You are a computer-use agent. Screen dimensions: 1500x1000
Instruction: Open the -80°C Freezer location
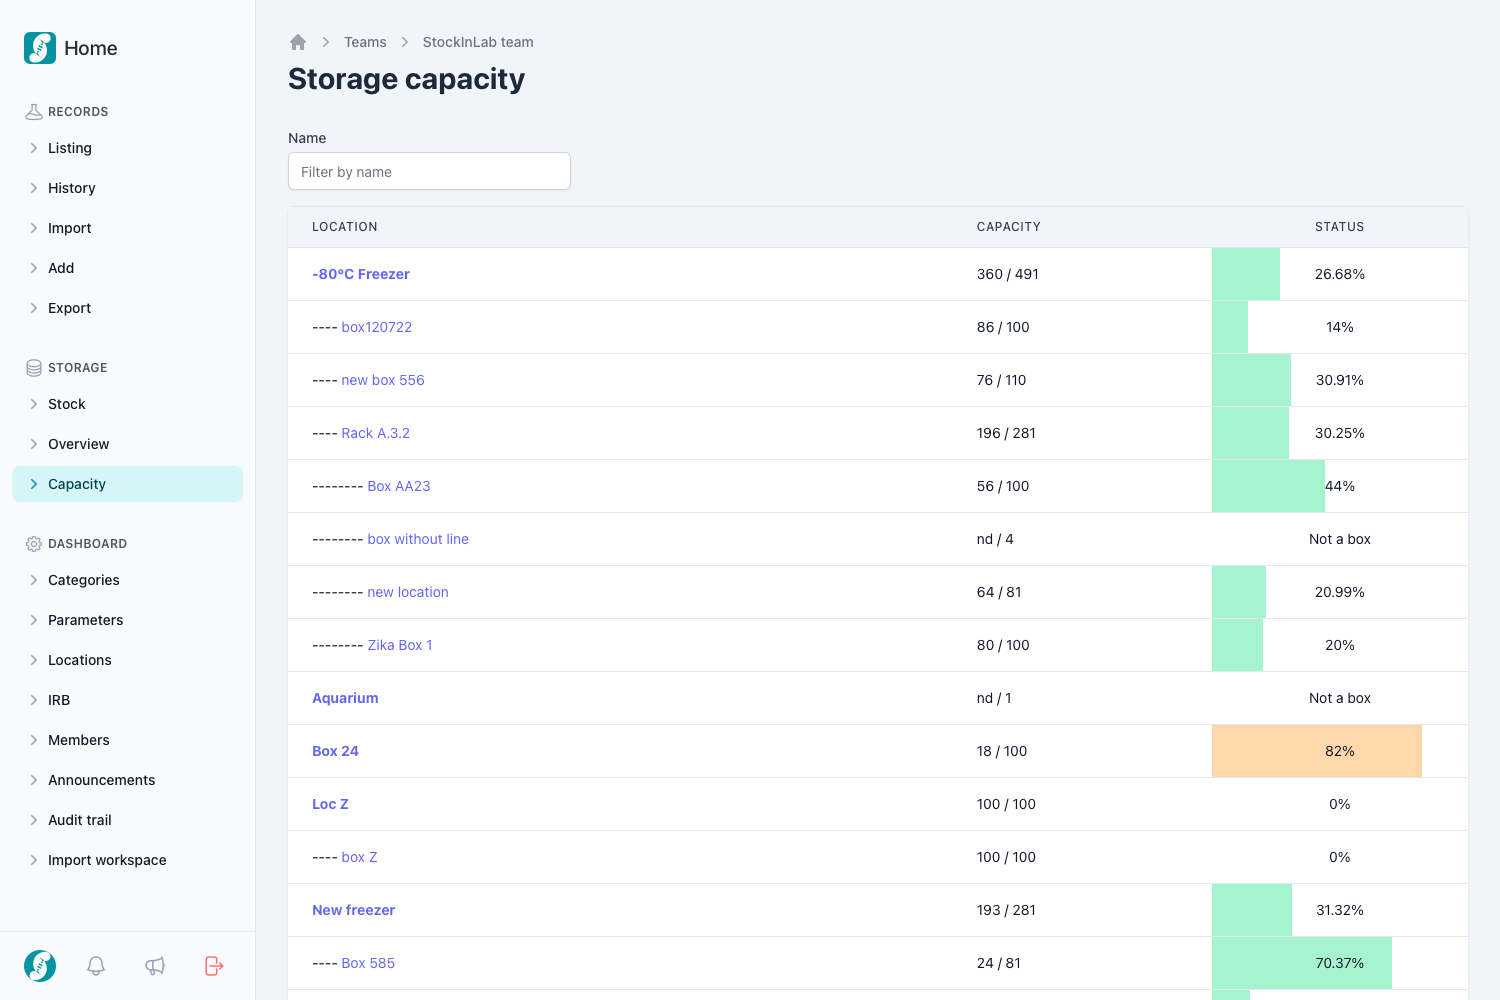coord(361,274)
